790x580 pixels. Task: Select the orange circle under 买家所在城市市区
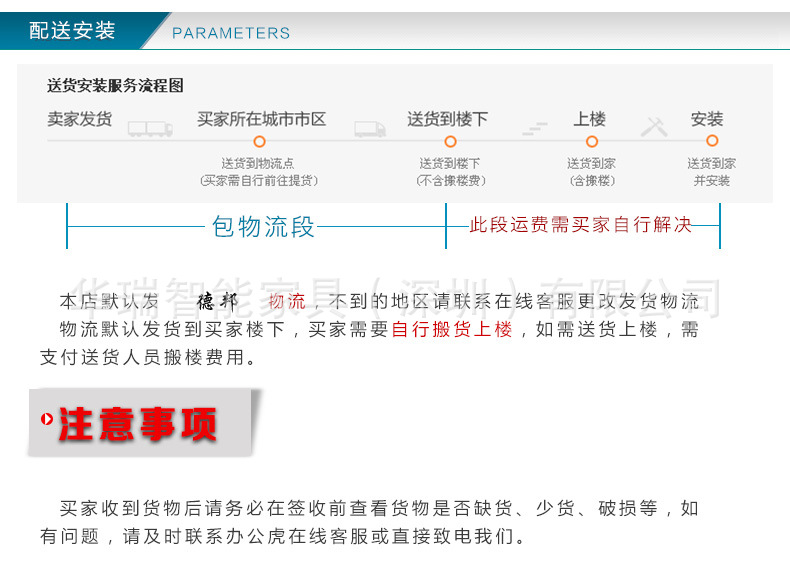(260, 142)
